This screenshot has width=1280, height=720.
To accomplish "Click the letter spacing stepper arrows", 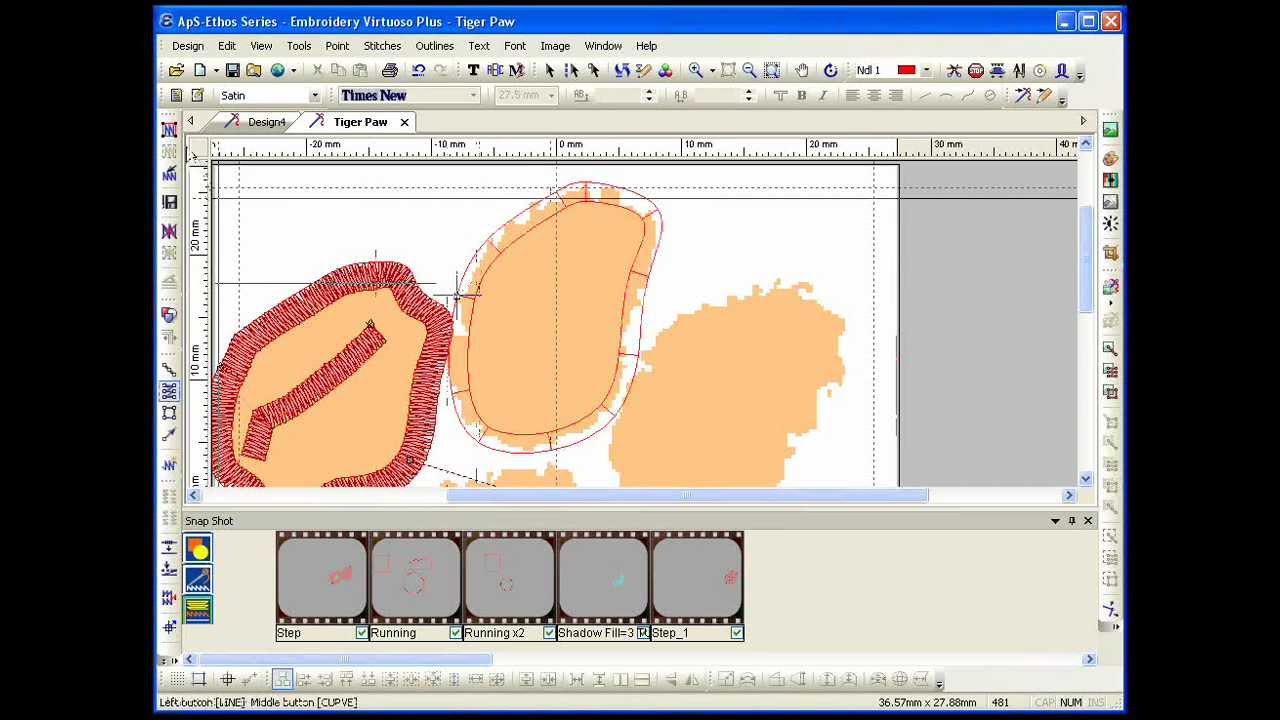I will pos(748,96).
